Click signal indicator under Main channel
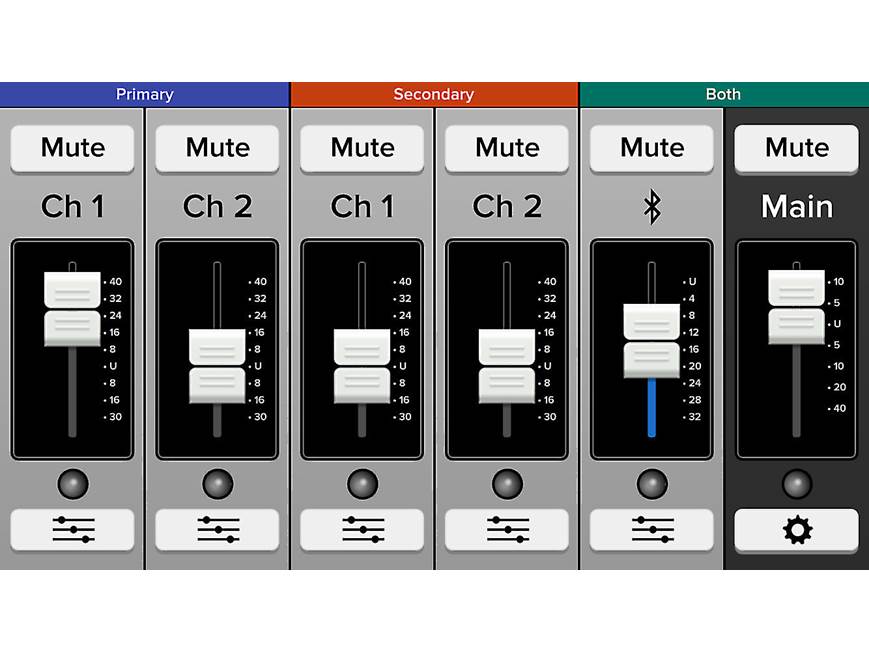Screen dimensions: 869x652 [x=797, y=484]
